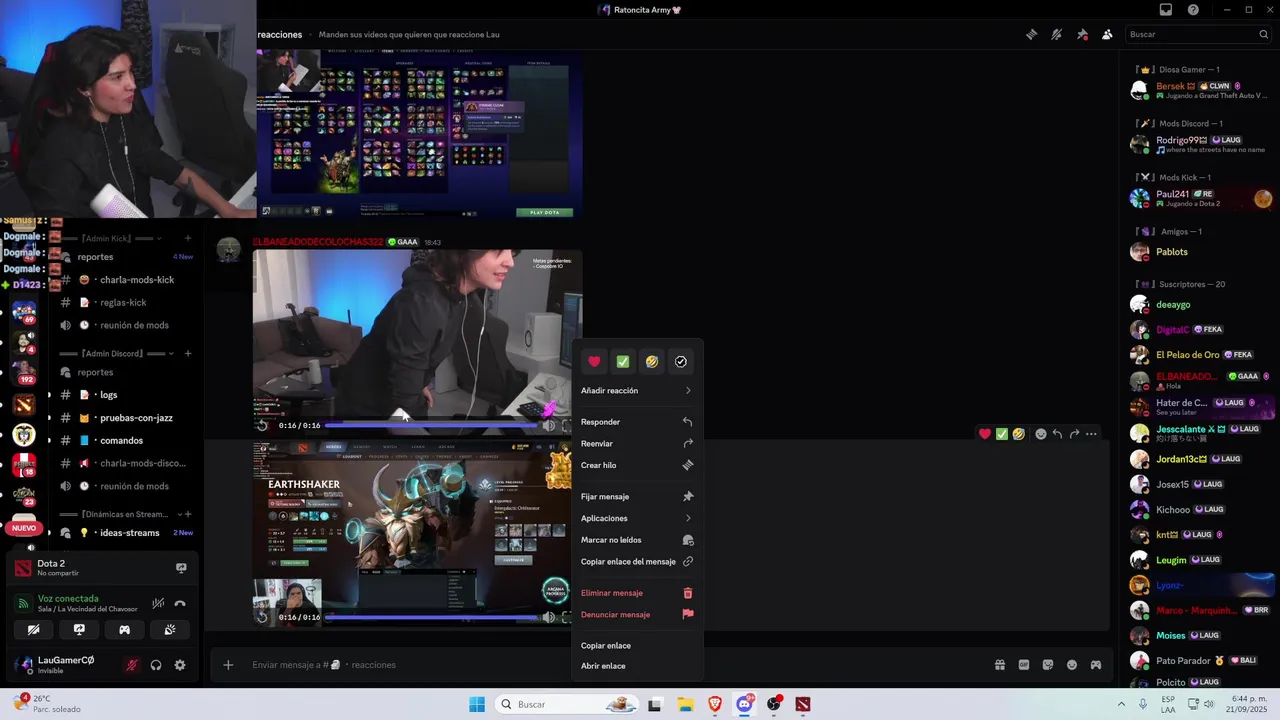1280x720 pixels.
Task: Click reply arrow in message hover toolbar
Action: (1057, 434)
